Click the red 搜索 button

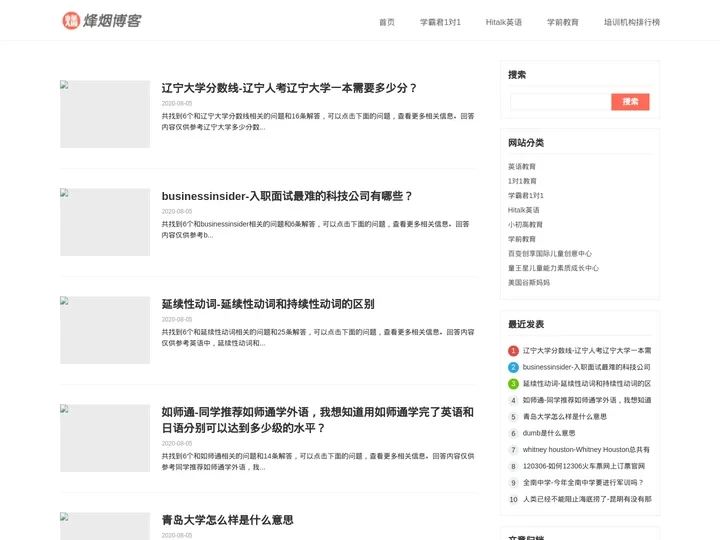tap(630, 101)
